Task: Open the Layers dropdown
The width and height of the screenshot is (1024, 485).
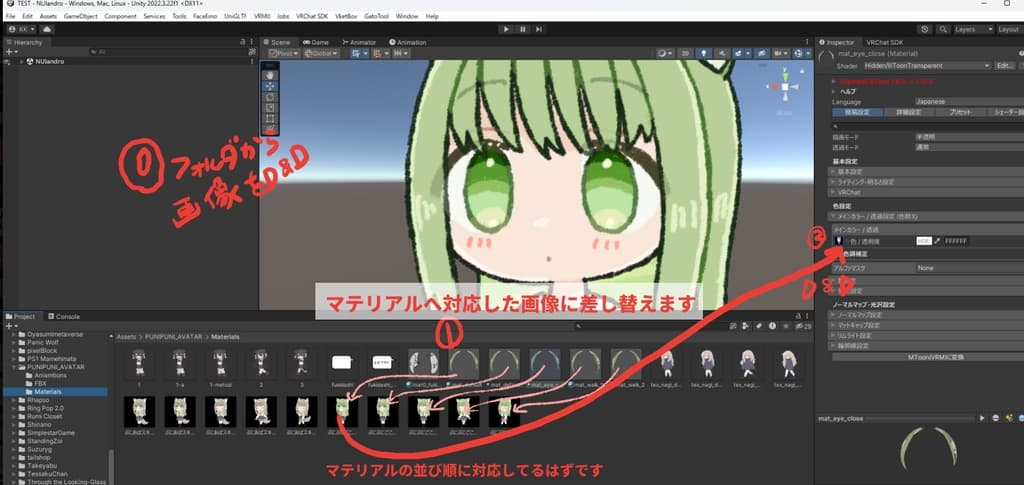Action: [973, 29]
